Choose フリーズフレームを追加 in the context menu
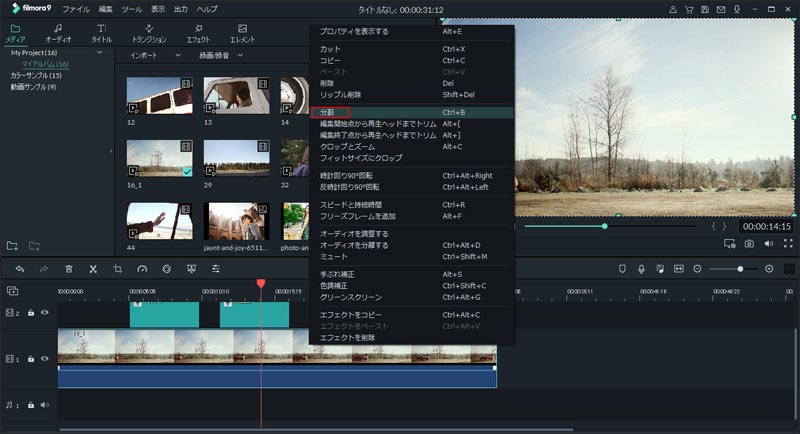This screenshot has height=434, width=800. pos(412,216)
